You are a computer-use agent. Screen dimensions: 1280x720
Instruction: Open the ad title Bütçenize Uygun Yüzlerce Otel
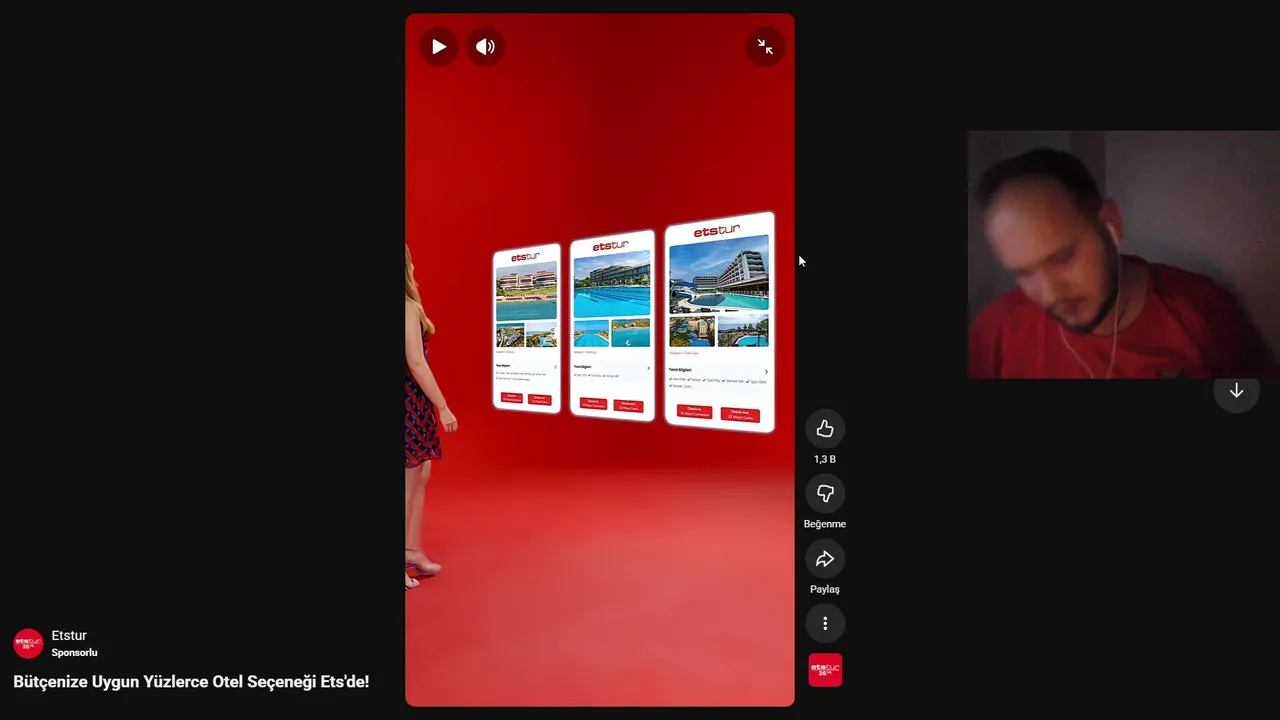tap(191, 682)
